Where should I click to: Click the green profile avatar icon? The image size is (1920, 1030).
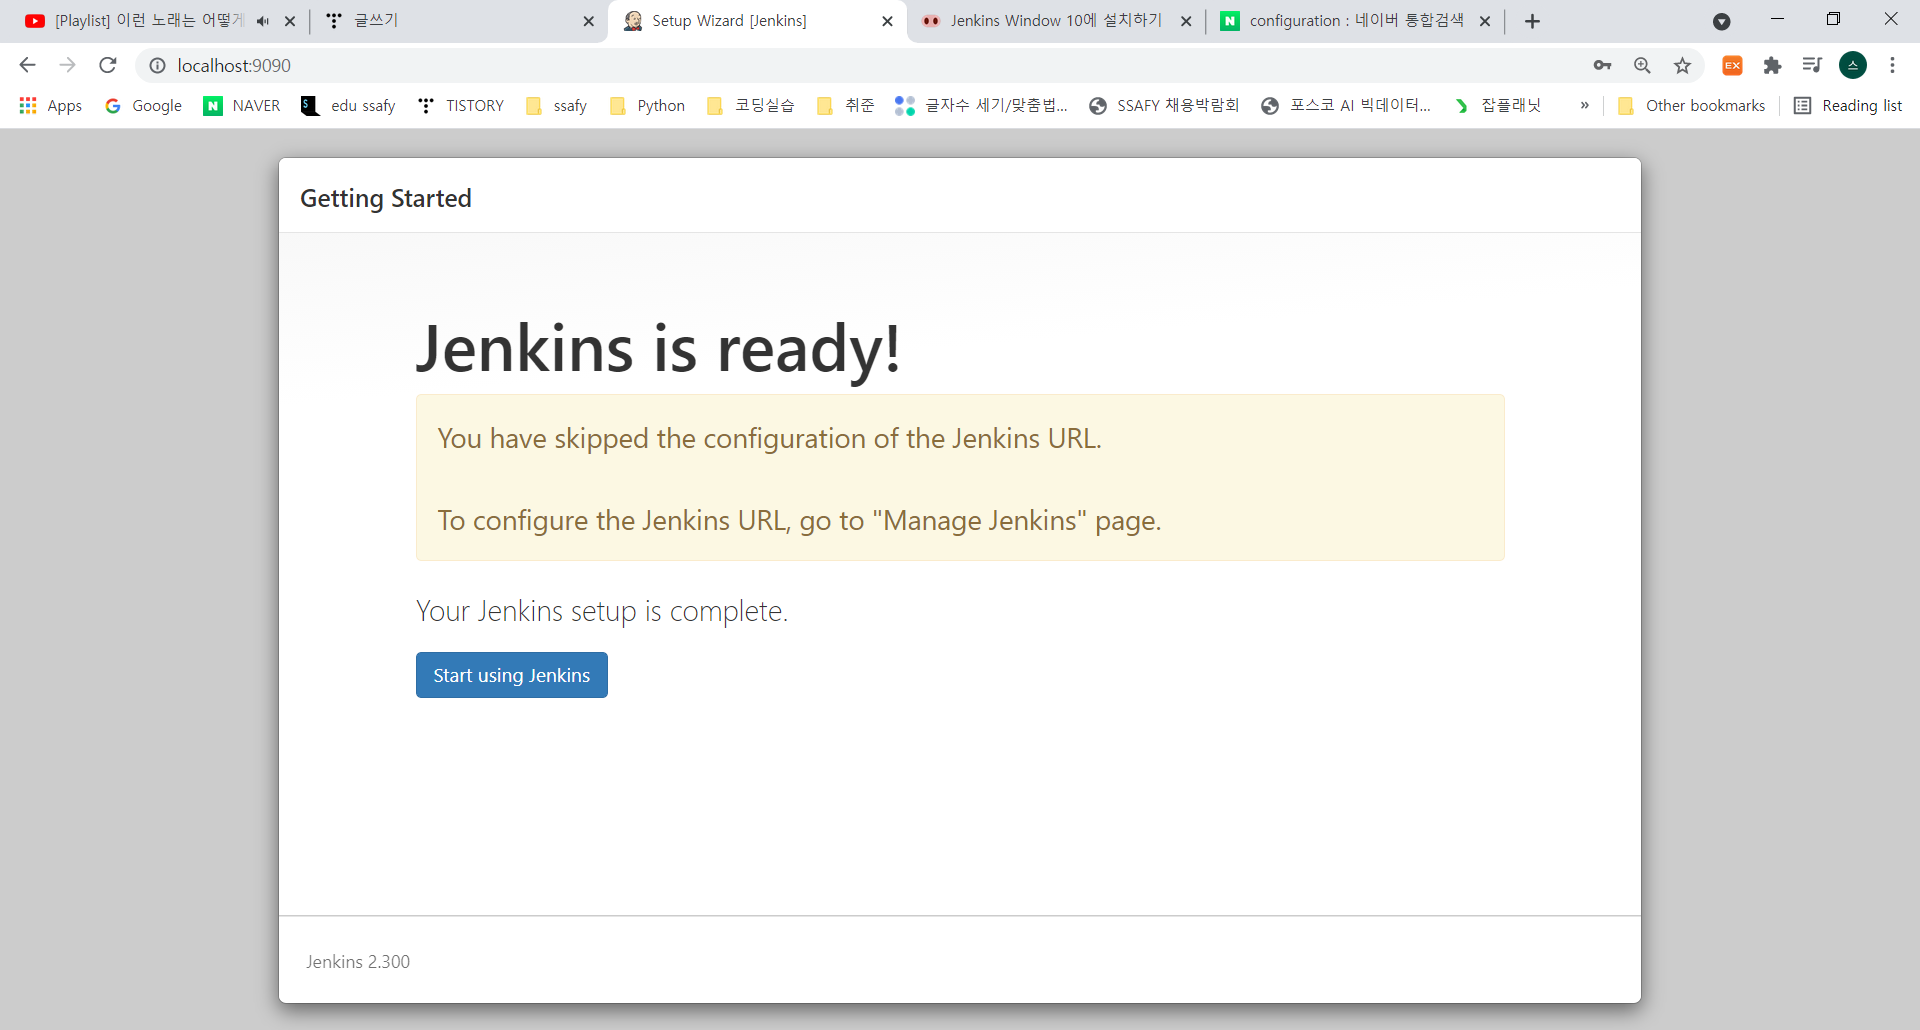(x=1852, y=65)
